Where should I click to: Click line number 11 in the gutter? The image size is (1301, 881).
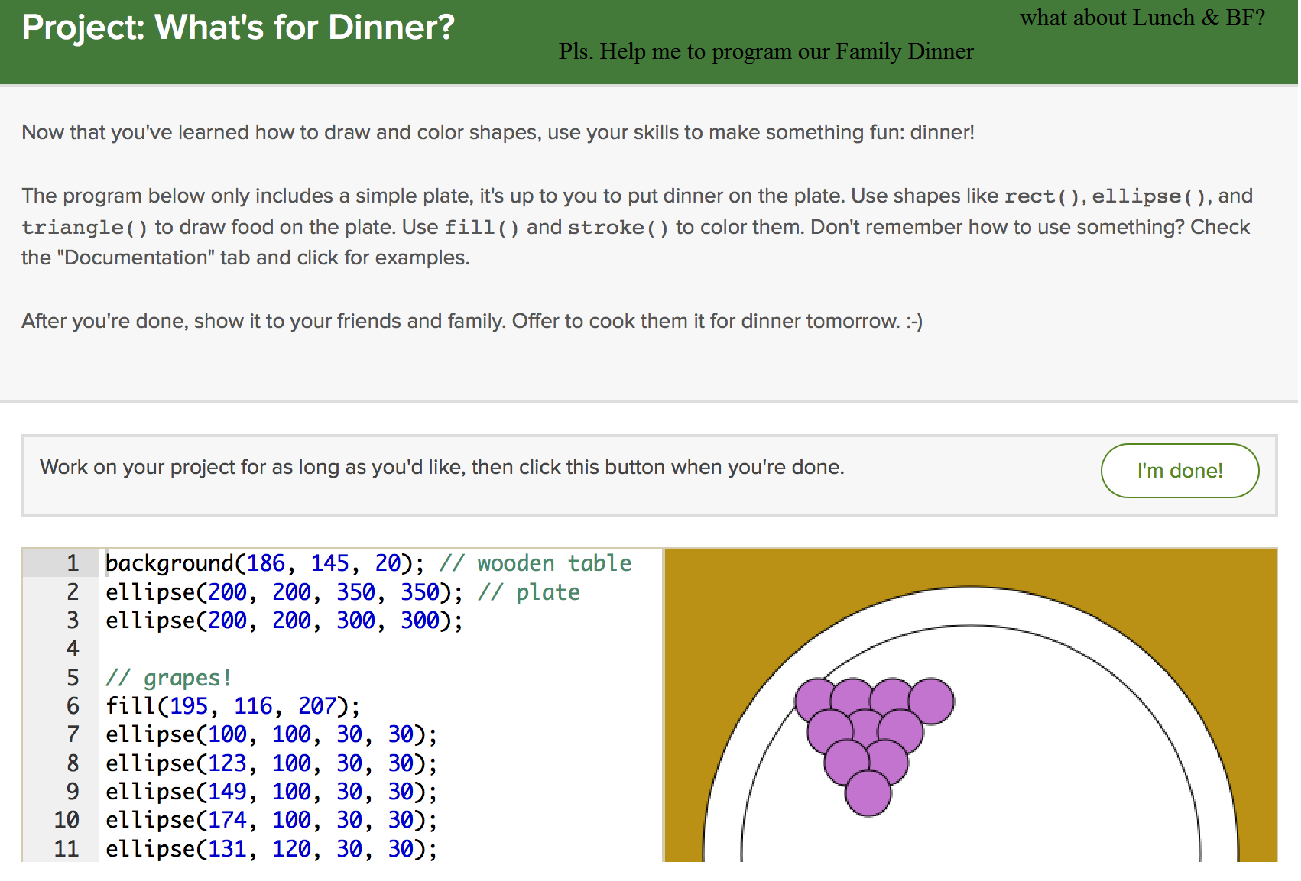[x=66, y=849]
